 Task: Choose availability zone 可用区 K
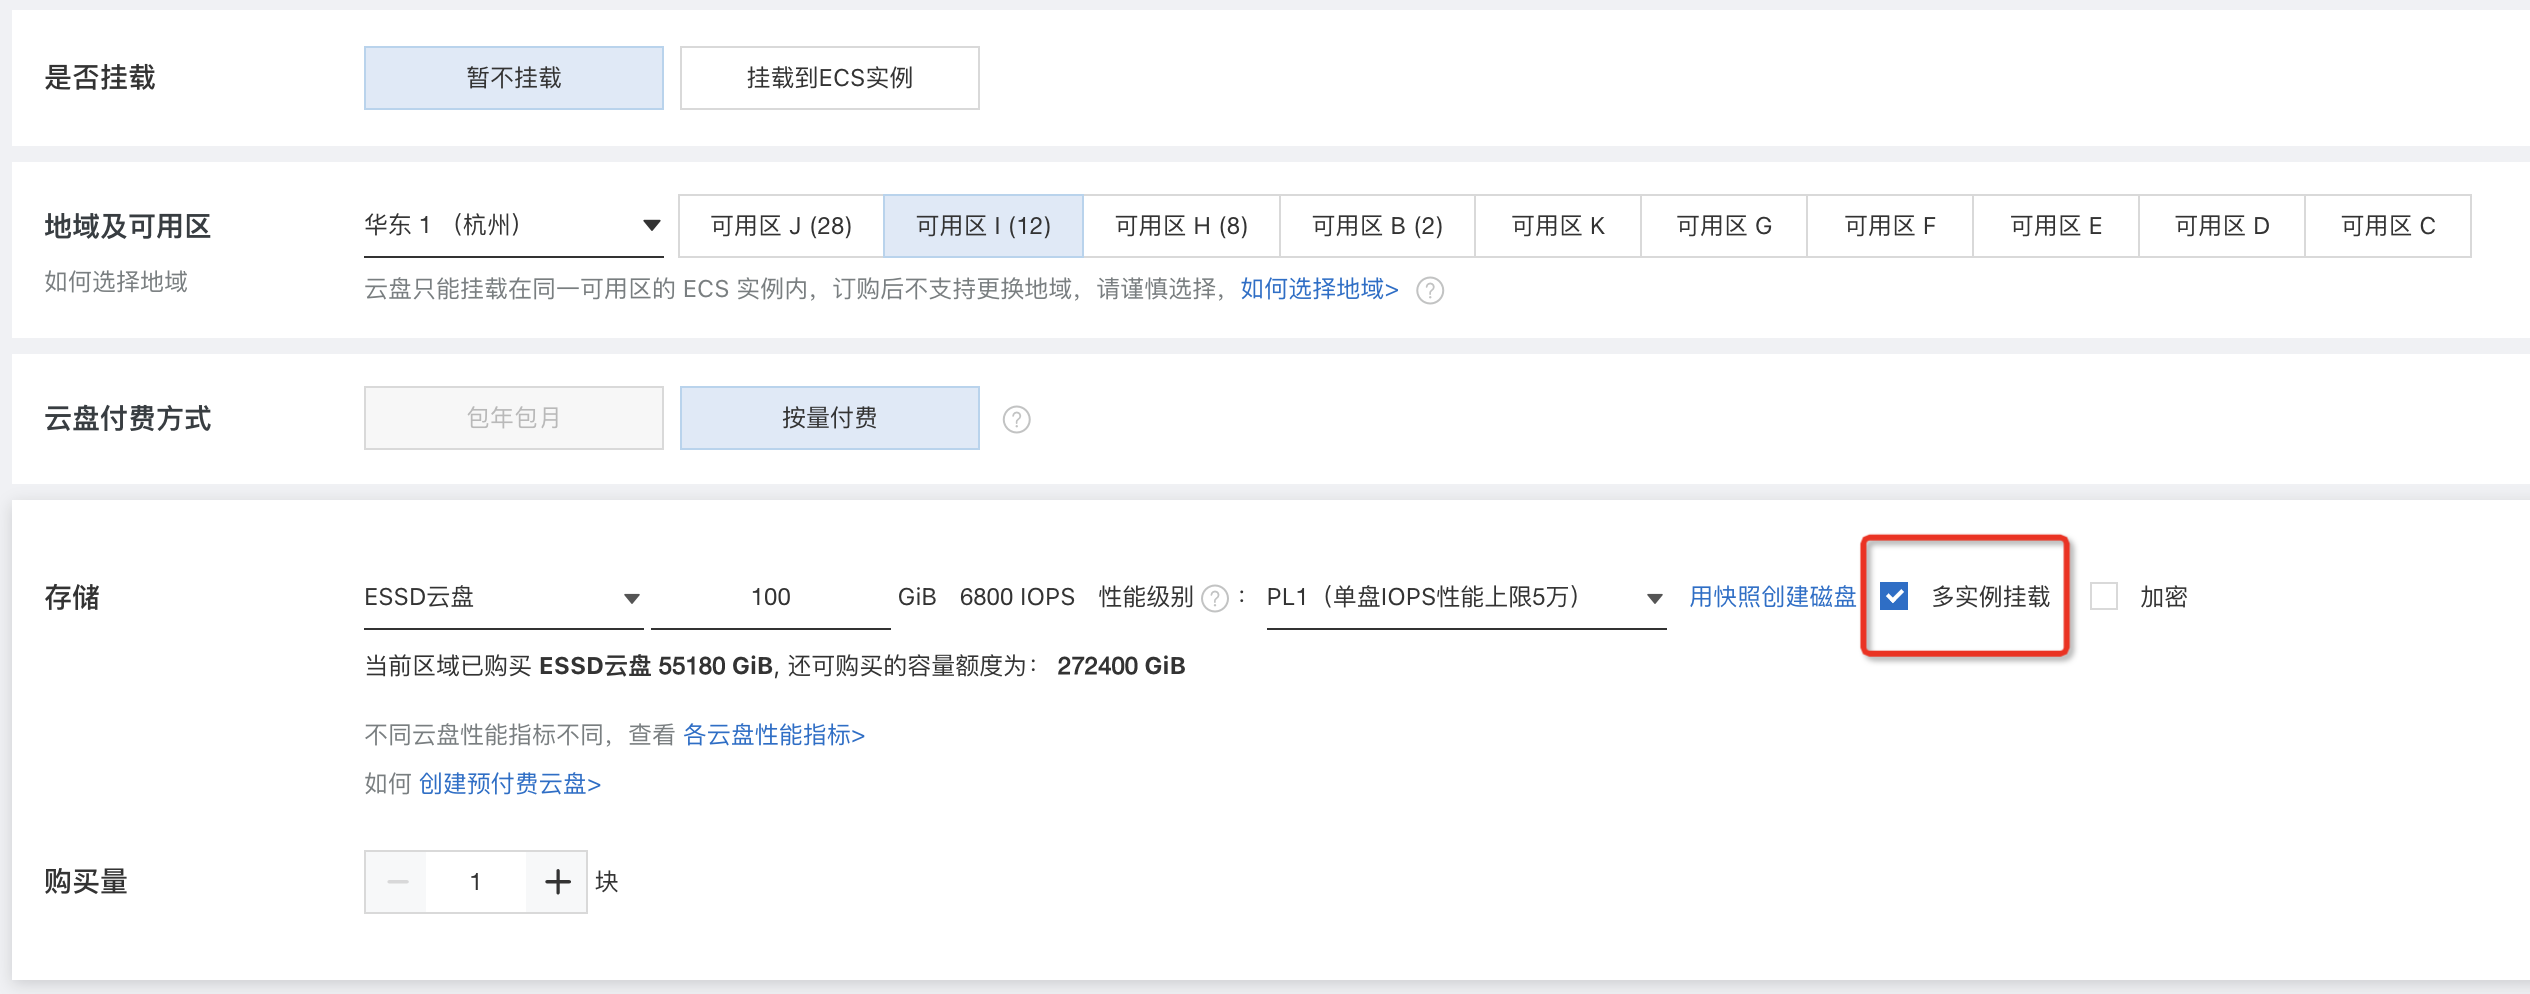coord(1556,224)
